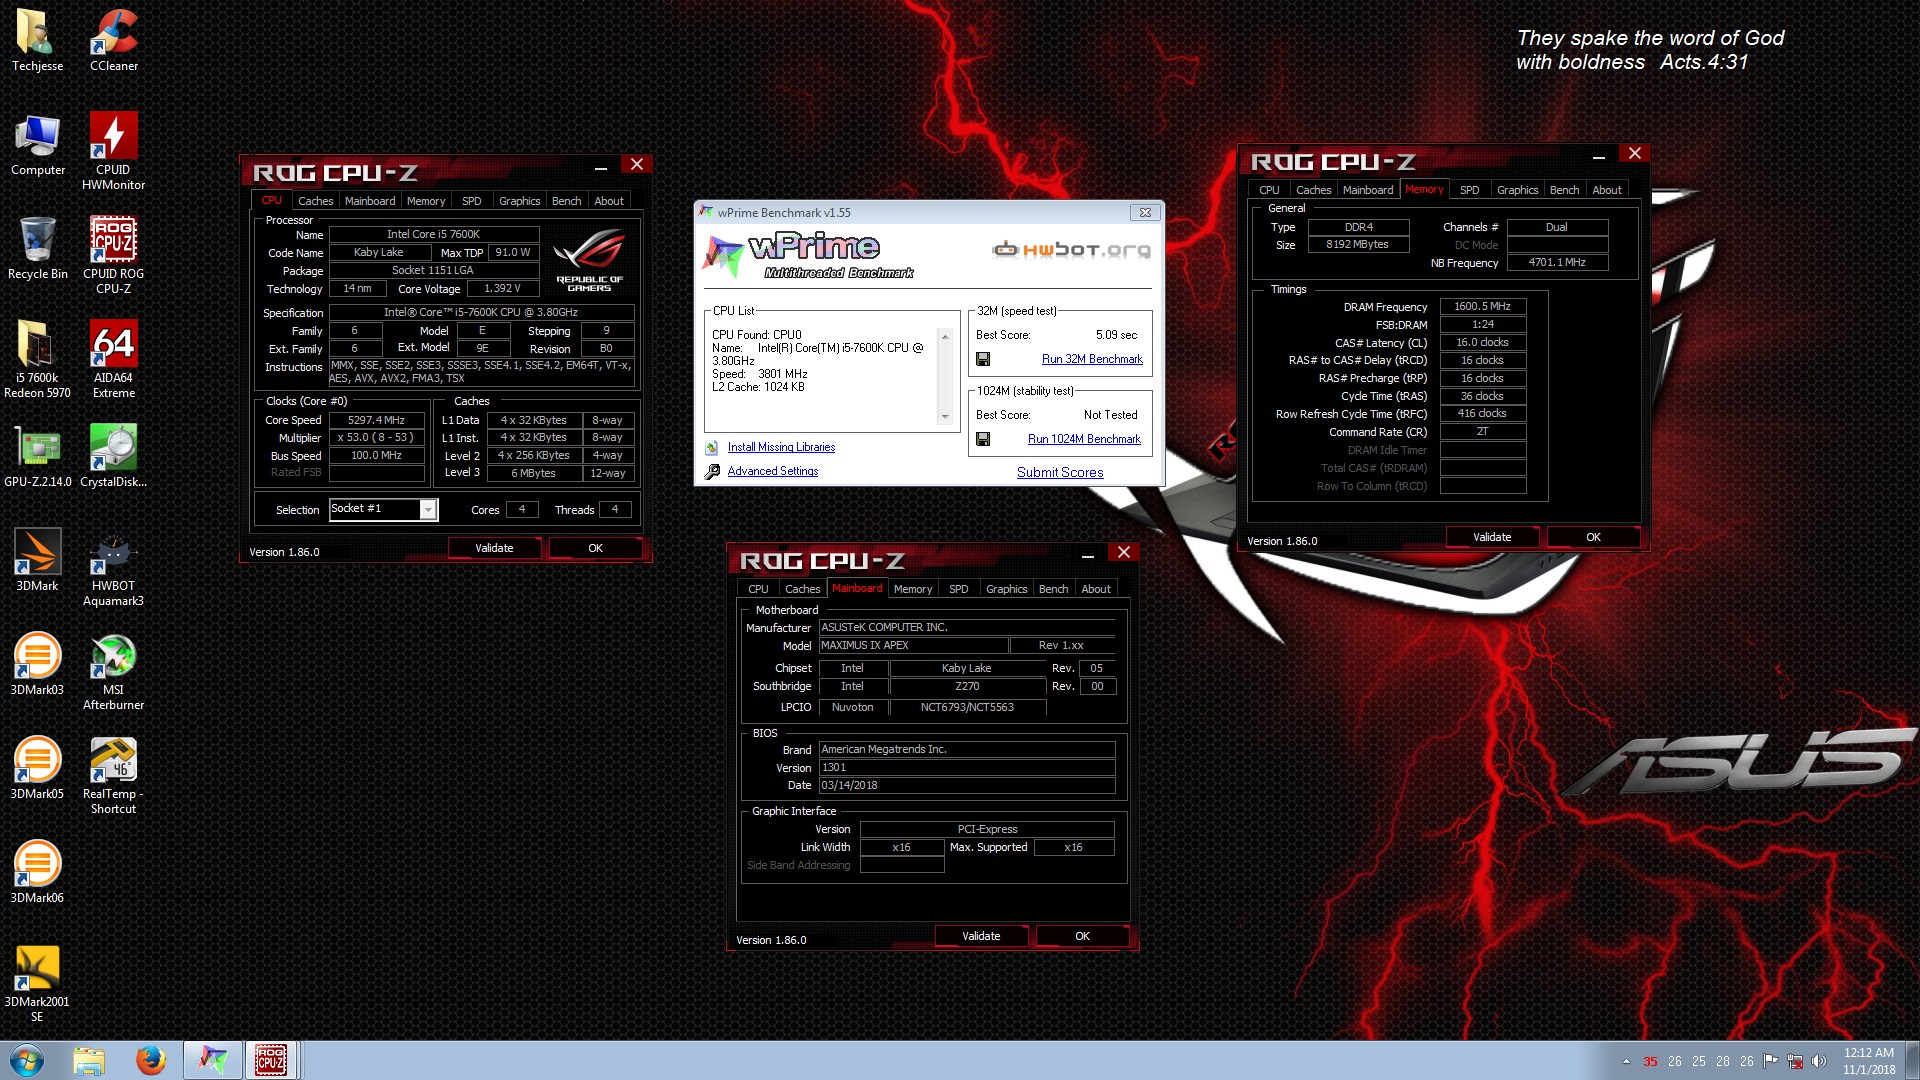
Task: Open Firefox from the taskbar
Action: (151, 1060)
